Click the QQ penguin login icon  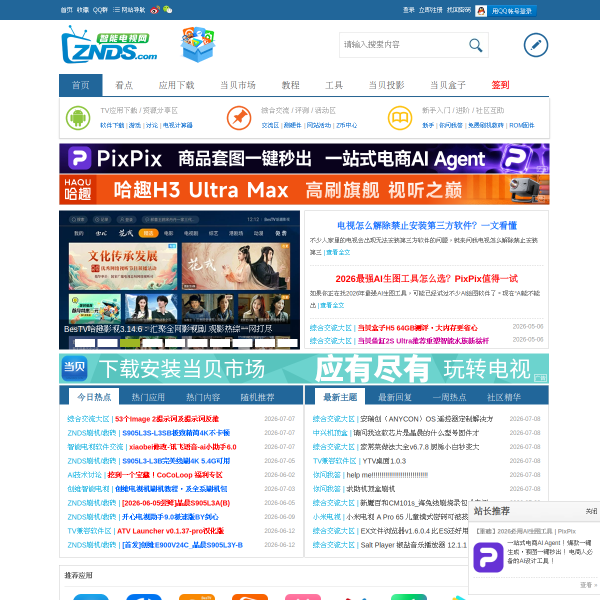click(x=481, y=11)
